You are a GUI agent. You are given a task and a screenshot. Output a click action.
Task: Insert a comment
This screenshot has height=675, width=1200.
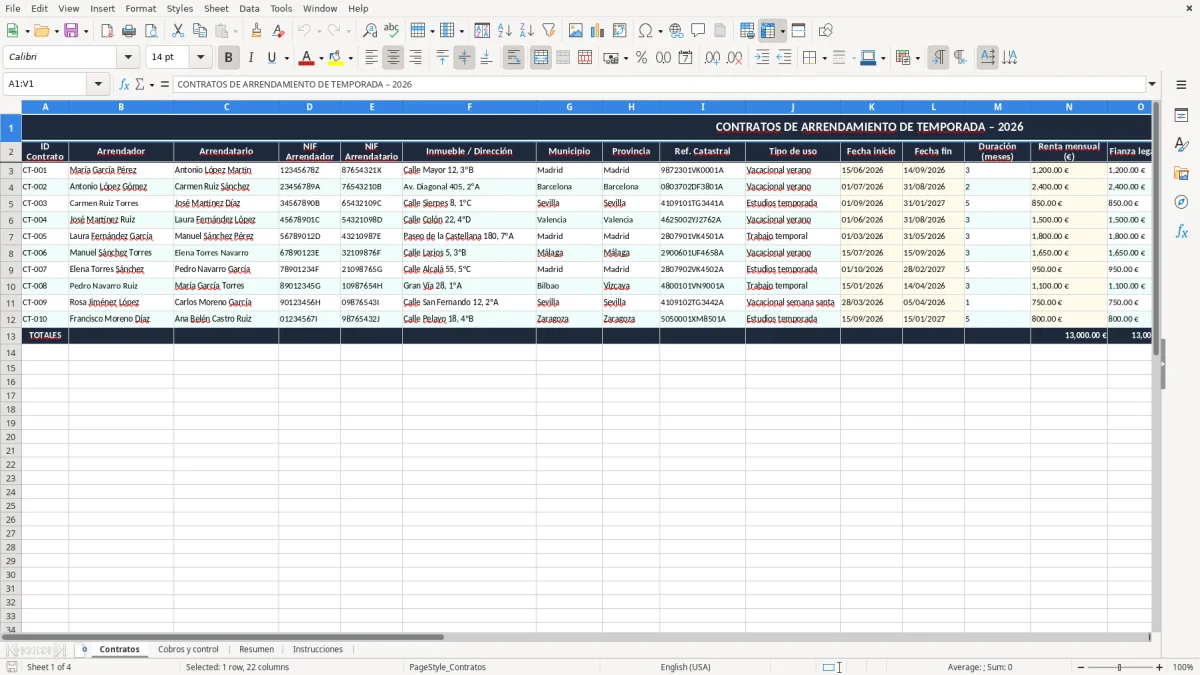(x=698, y=31)
